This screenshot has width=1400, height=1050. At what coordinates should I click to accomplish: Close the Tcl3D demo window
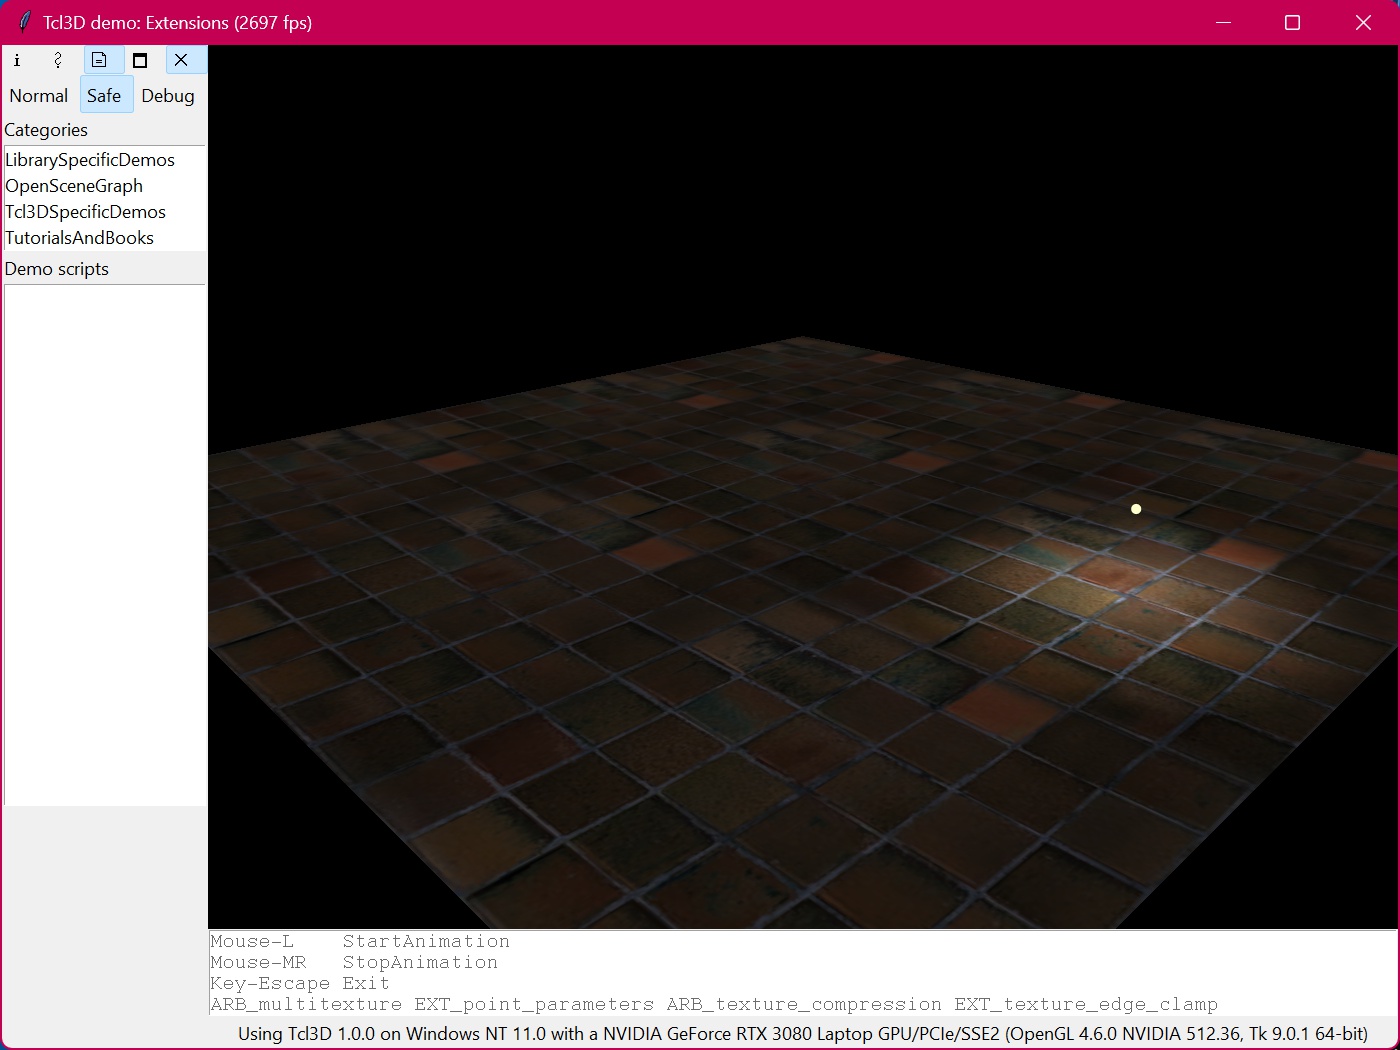pyautogui.click(x=1363, y=22)
